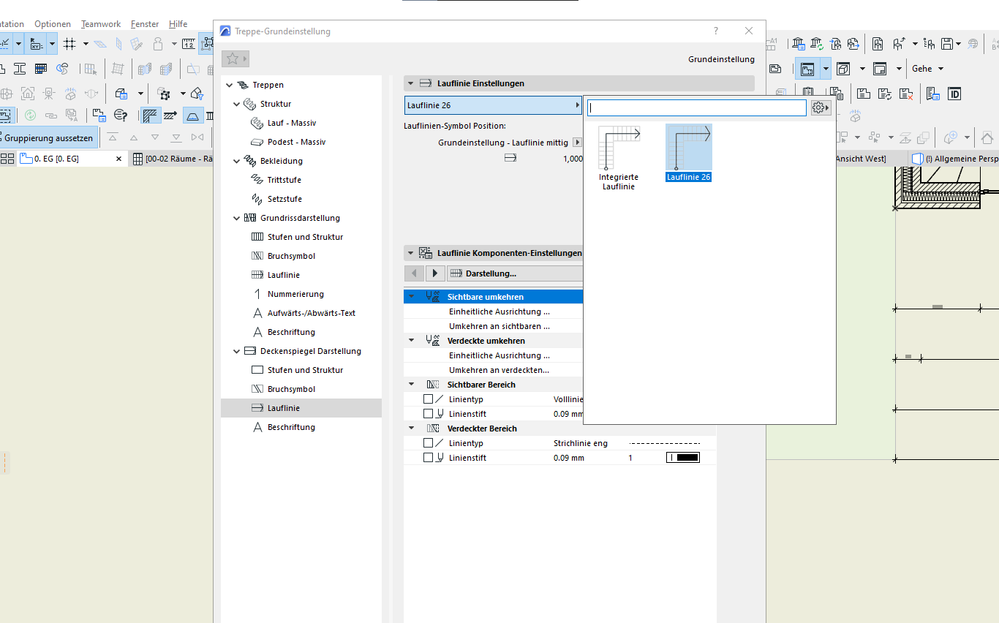Collapse the Treppen tree node

click(x=229, y=85)
